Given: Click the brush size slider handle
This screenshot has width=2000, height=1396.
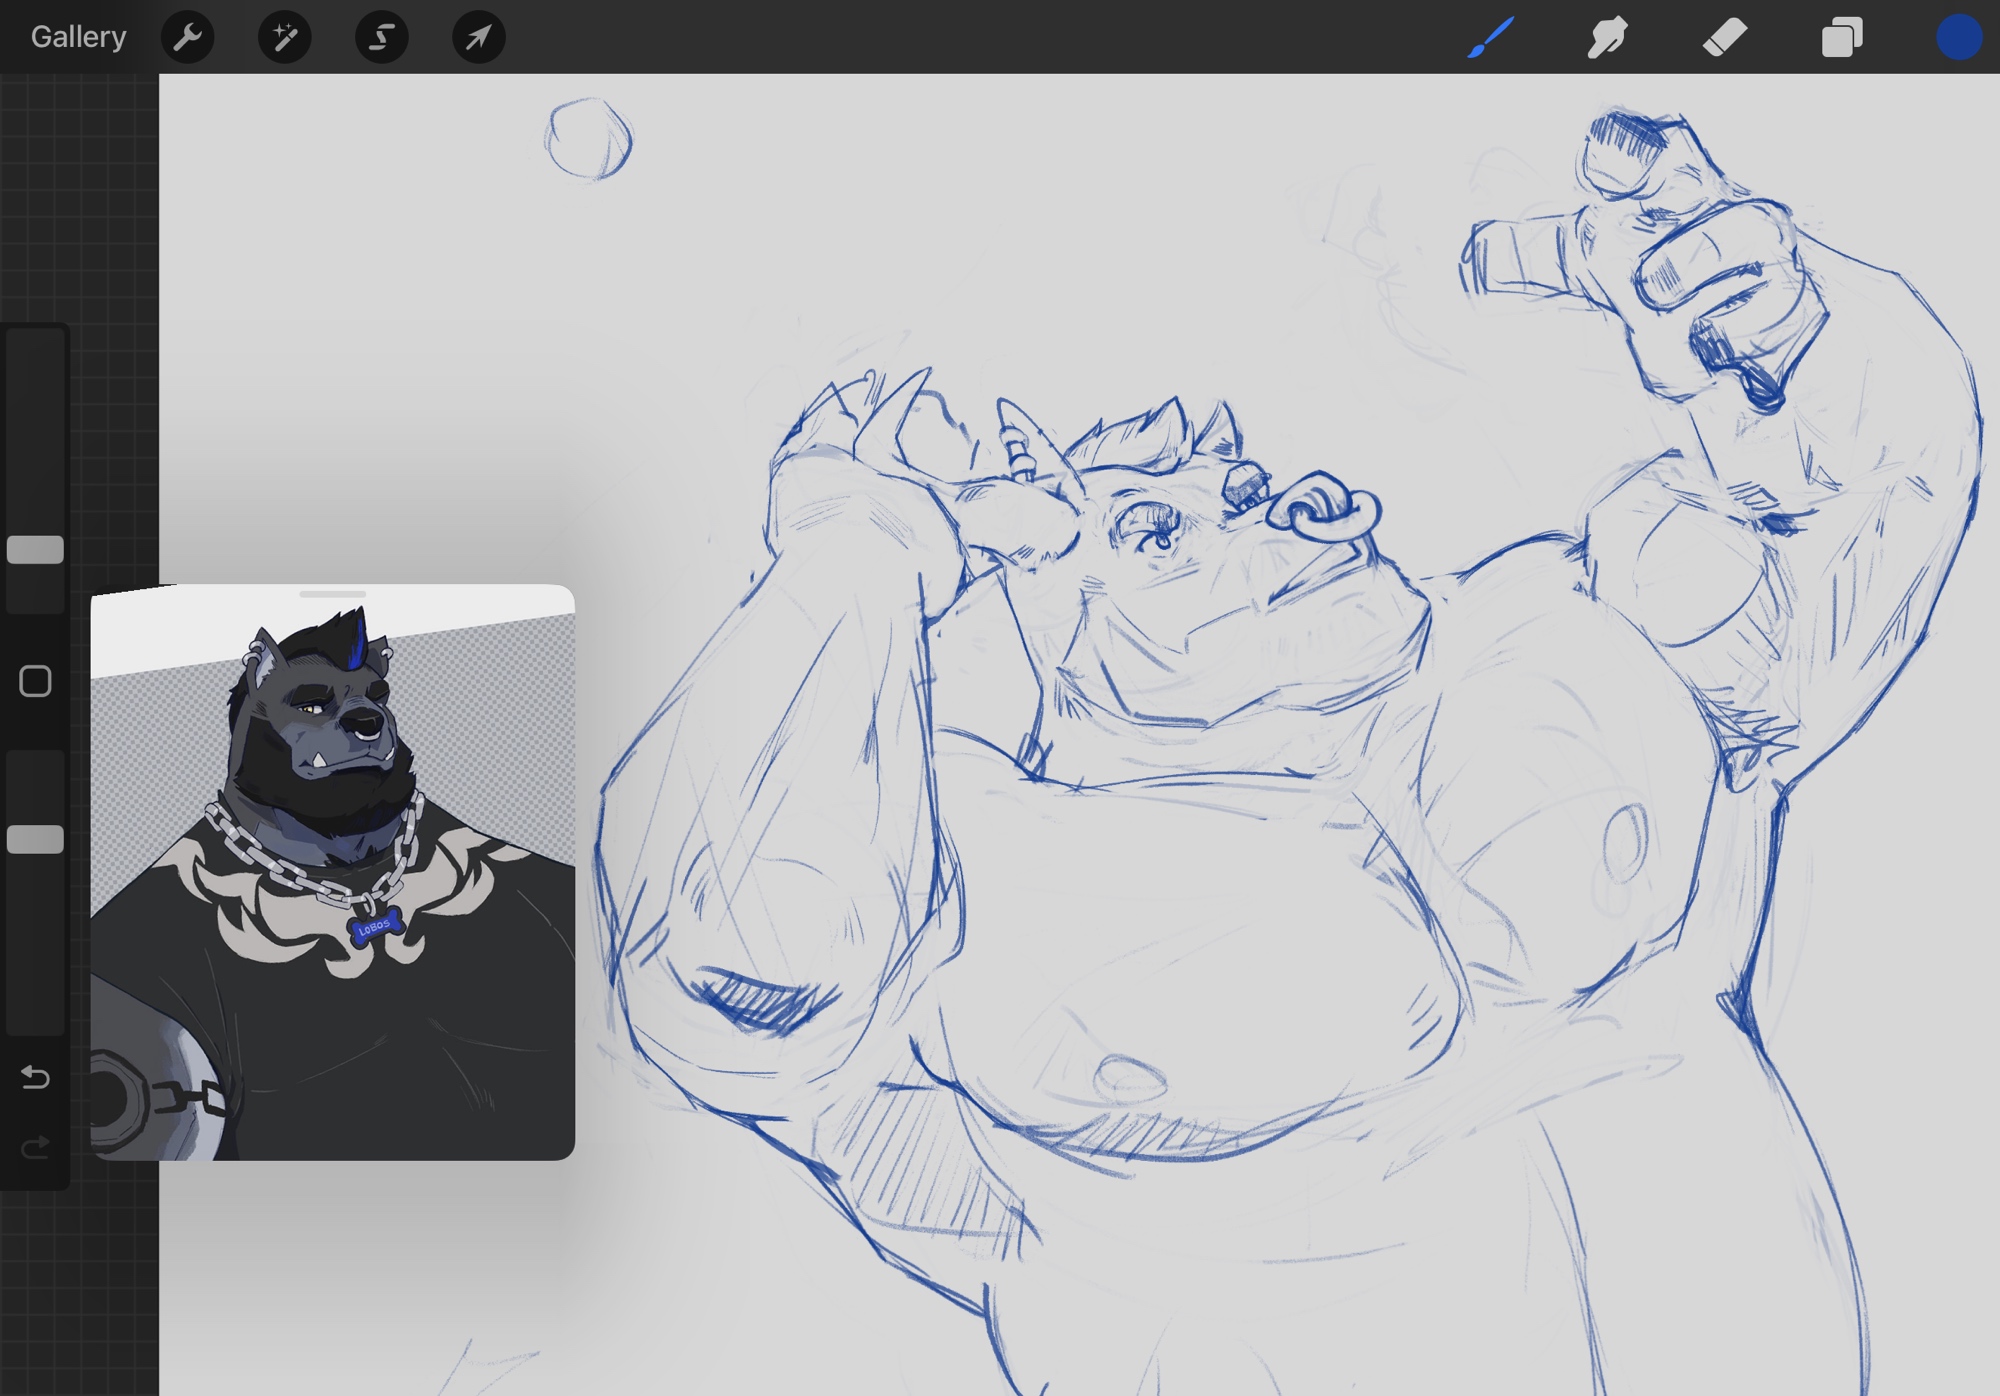Looking at the screenshot, I should coord(35,549).
